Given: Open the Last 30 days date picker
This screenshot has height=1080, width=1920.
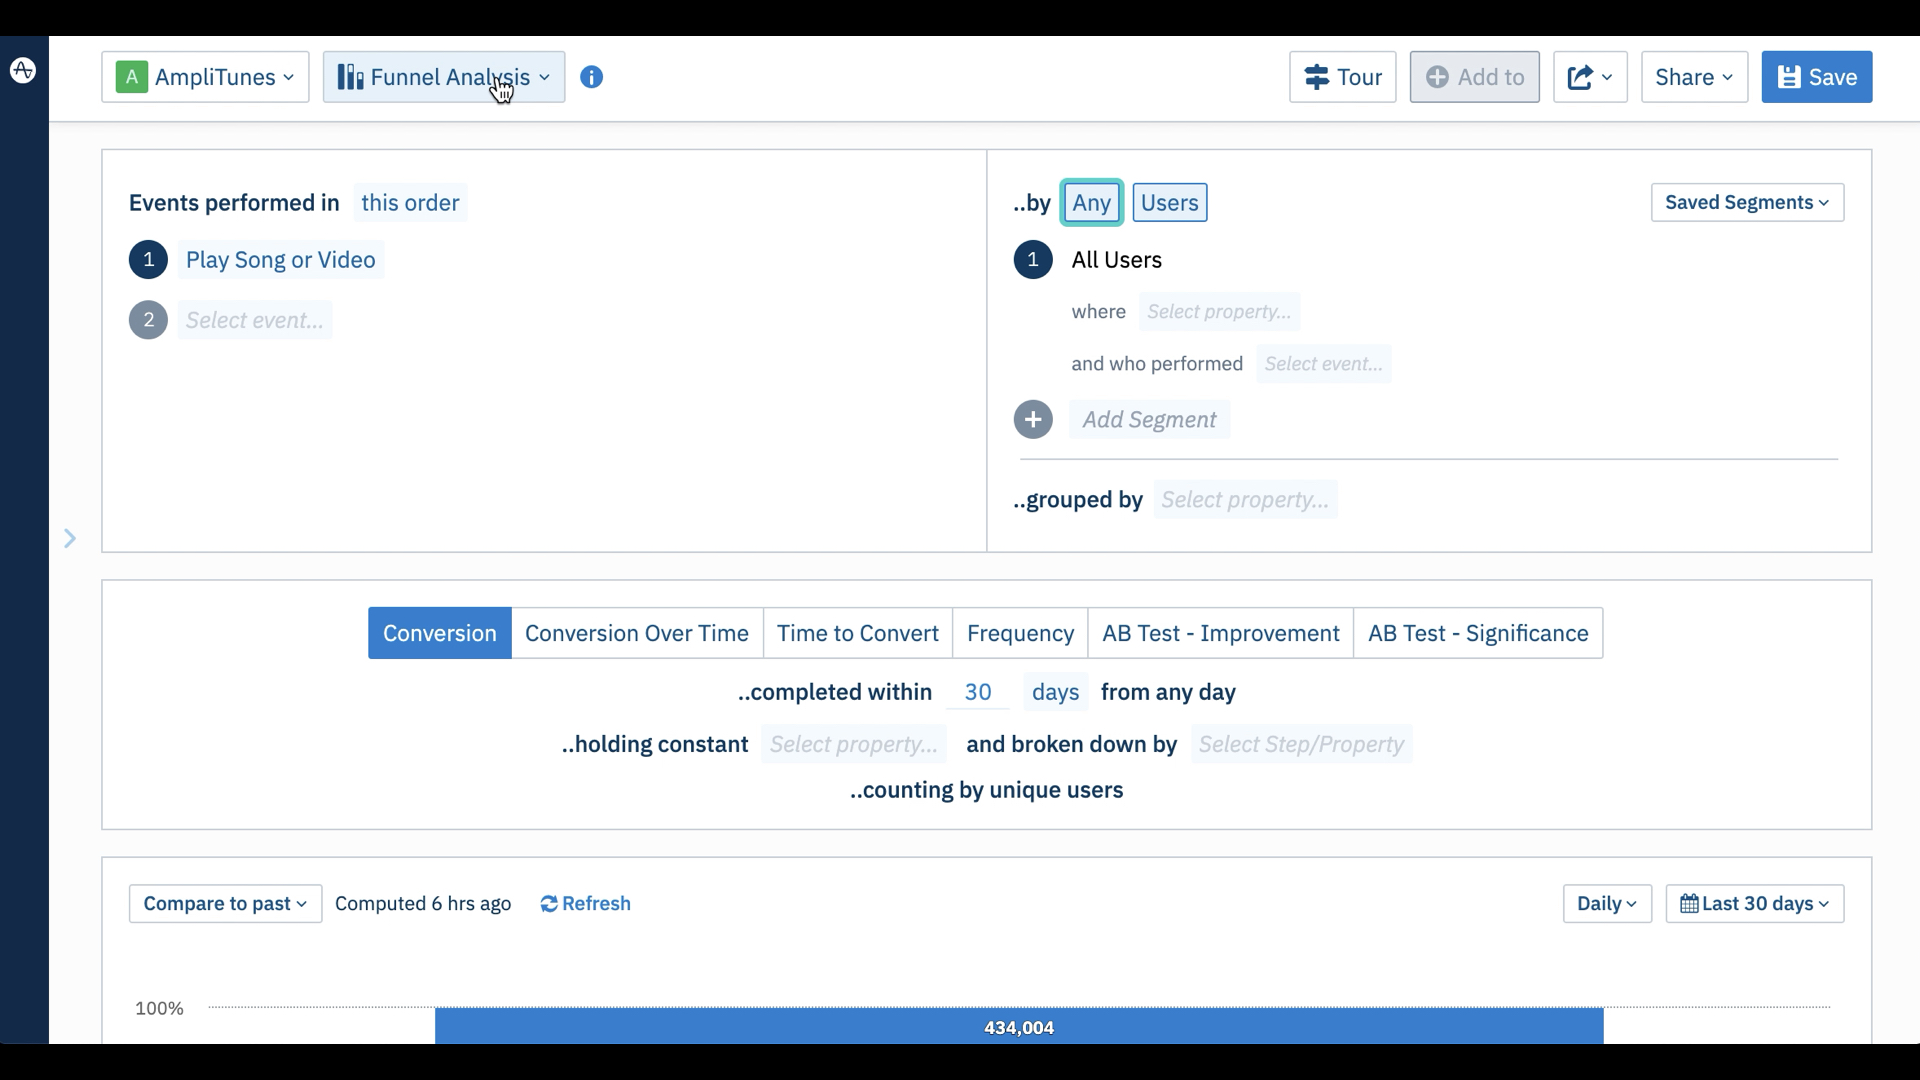Looking at the screenshot, I should (x=1754, y=904).
